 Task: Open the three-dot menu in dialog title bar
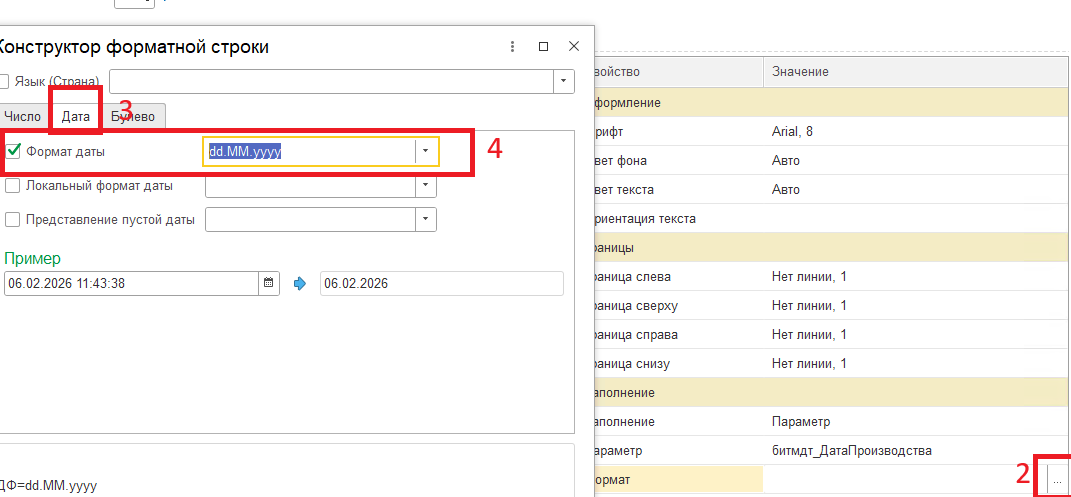click(512, 47)
